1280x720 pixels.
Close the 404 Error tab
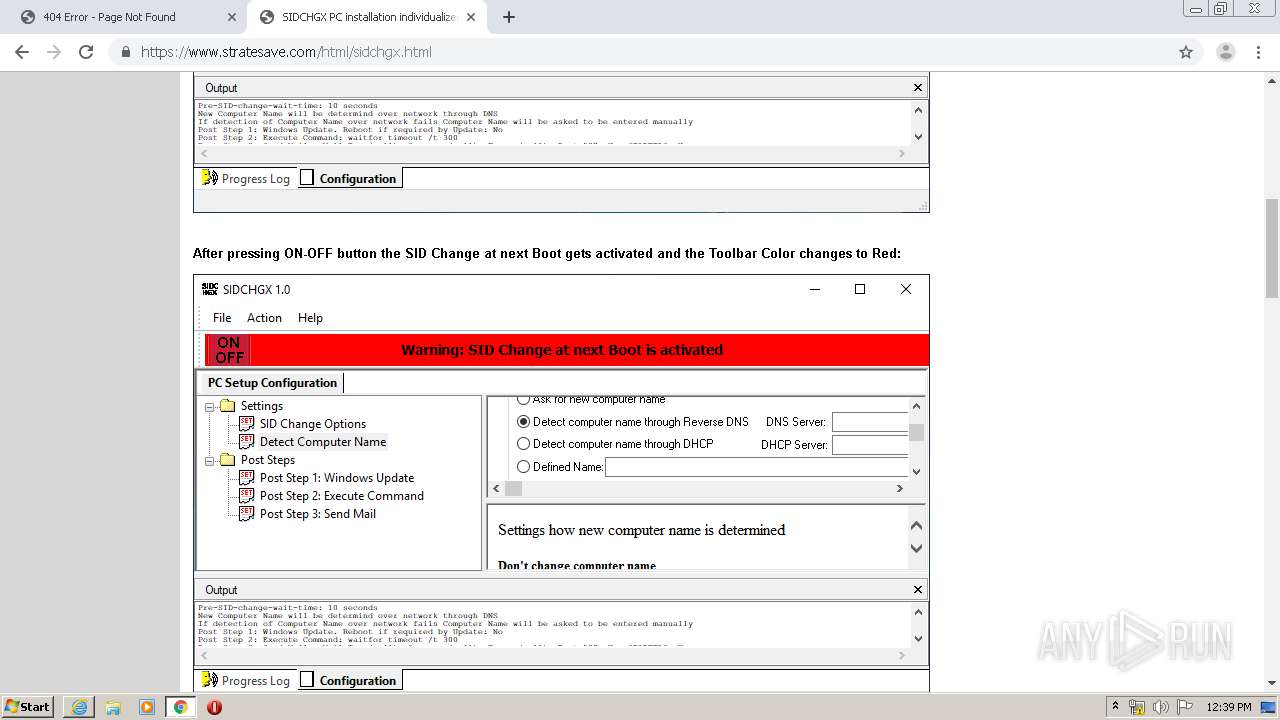pos(232,17)
